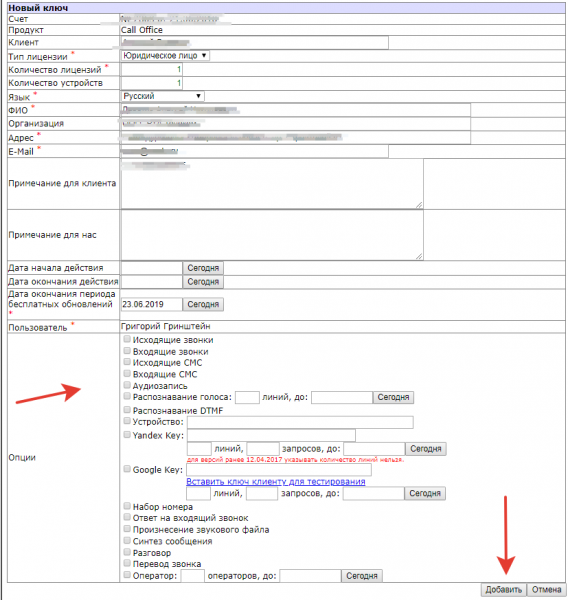Click Google Key линий count field
This screenshot has width=568, height=600.
pos(198,493)
